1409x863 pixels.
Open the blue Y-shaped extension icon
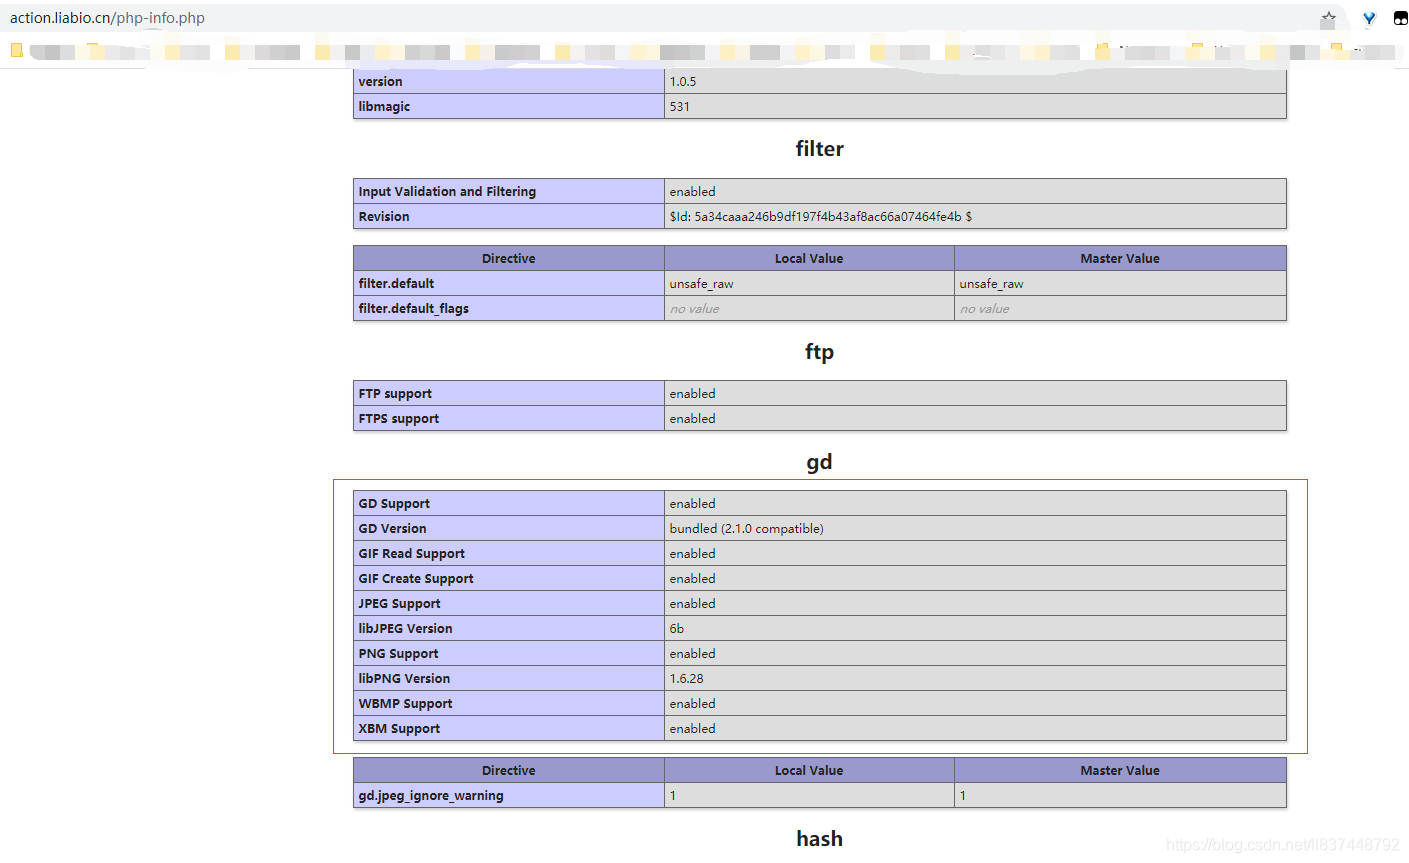coord(1369,18)
